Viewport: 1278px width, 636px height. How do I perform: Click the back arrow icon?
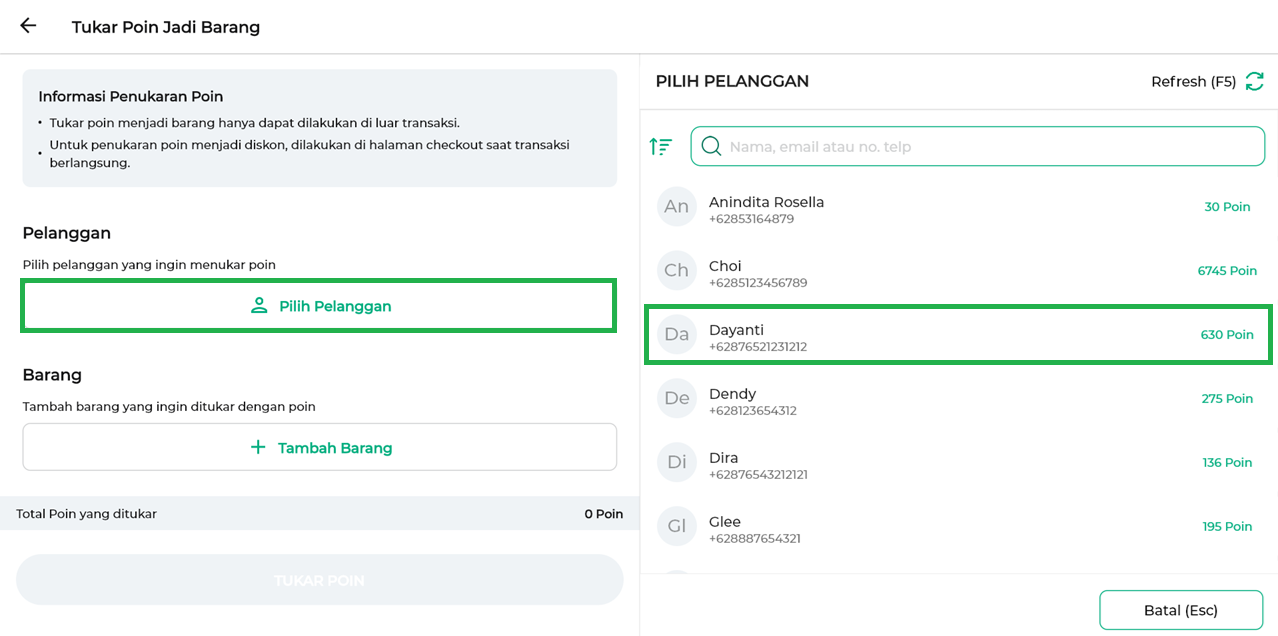coord(28,26)
